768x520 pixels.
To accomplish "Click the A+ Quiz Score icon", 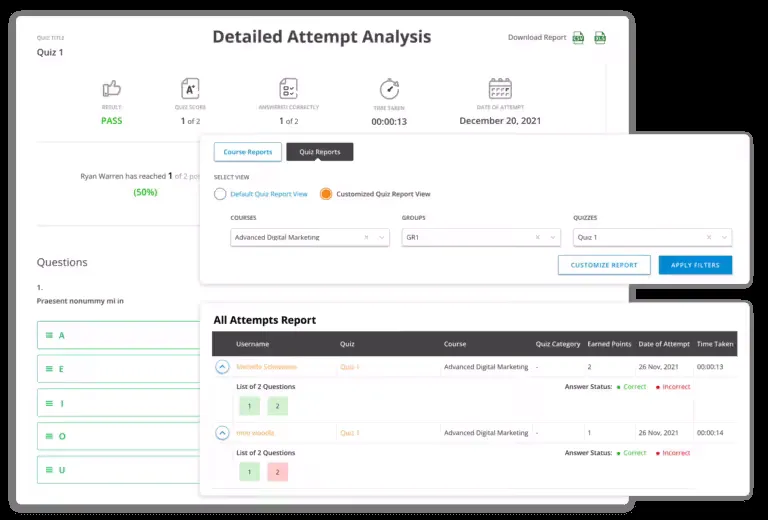I will (190, 89).
